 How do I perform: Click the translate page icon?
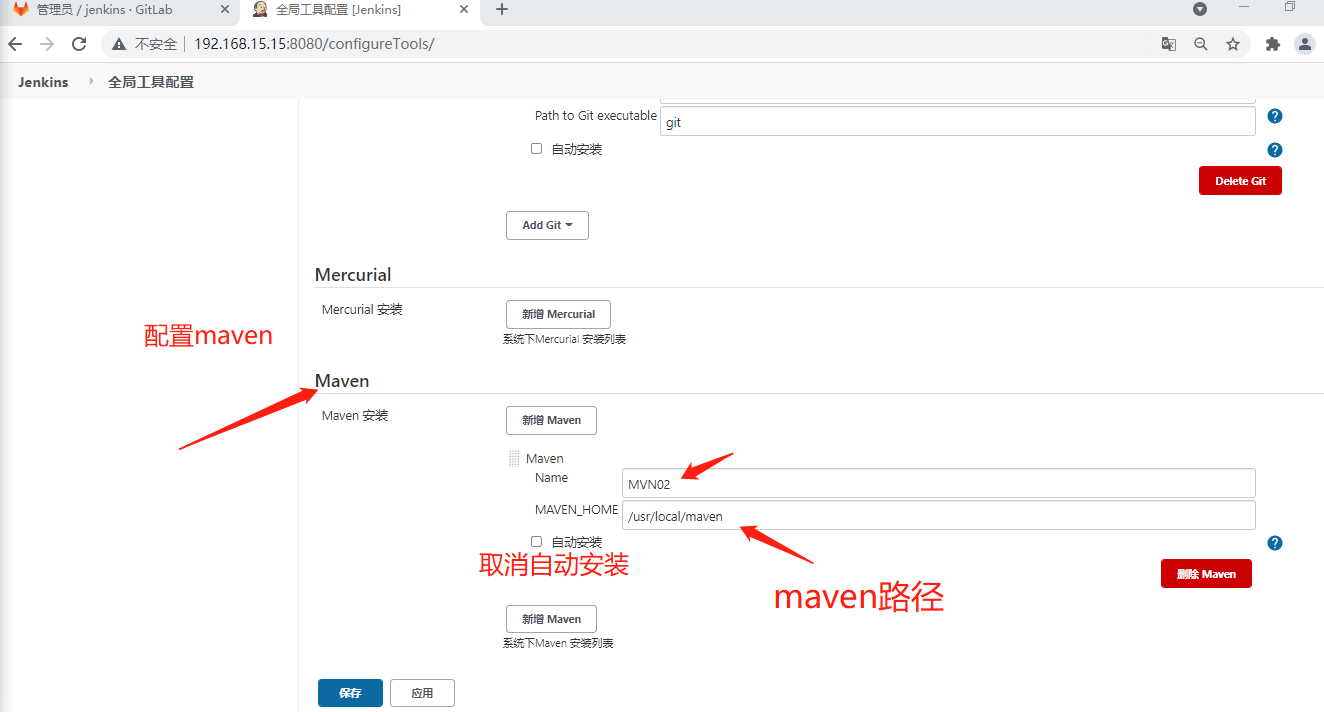(1168, 44)
